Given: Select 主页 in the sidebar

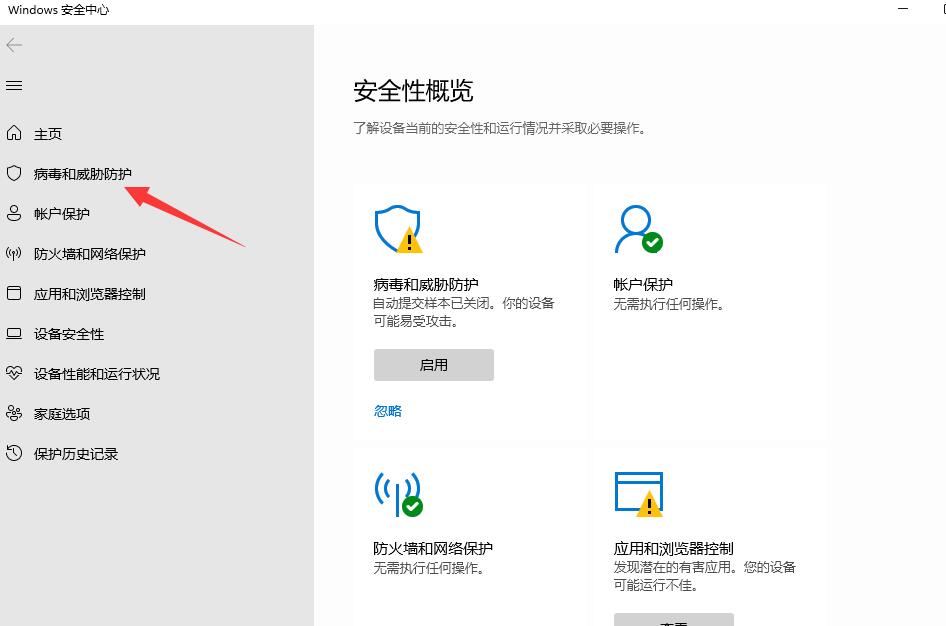Looking at the screenshot, I should pos(48,133).
